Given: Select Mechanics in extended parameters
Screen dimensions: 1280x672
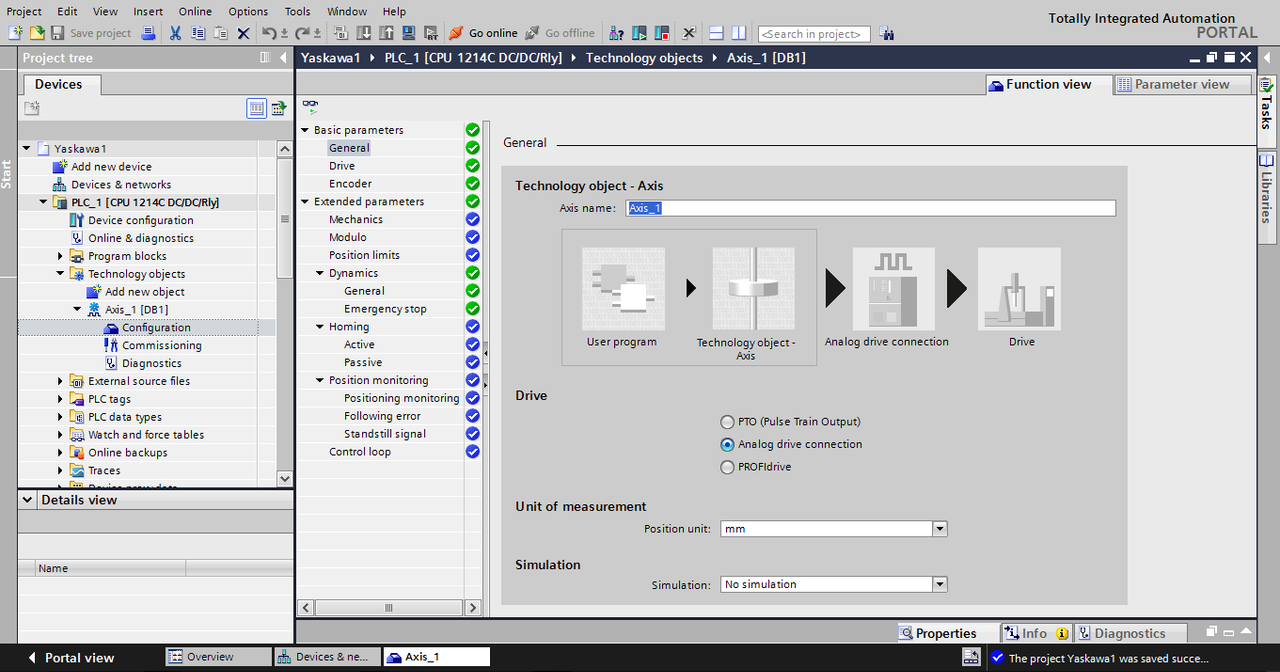Looking at the screenshot, I should coord(356,219).
